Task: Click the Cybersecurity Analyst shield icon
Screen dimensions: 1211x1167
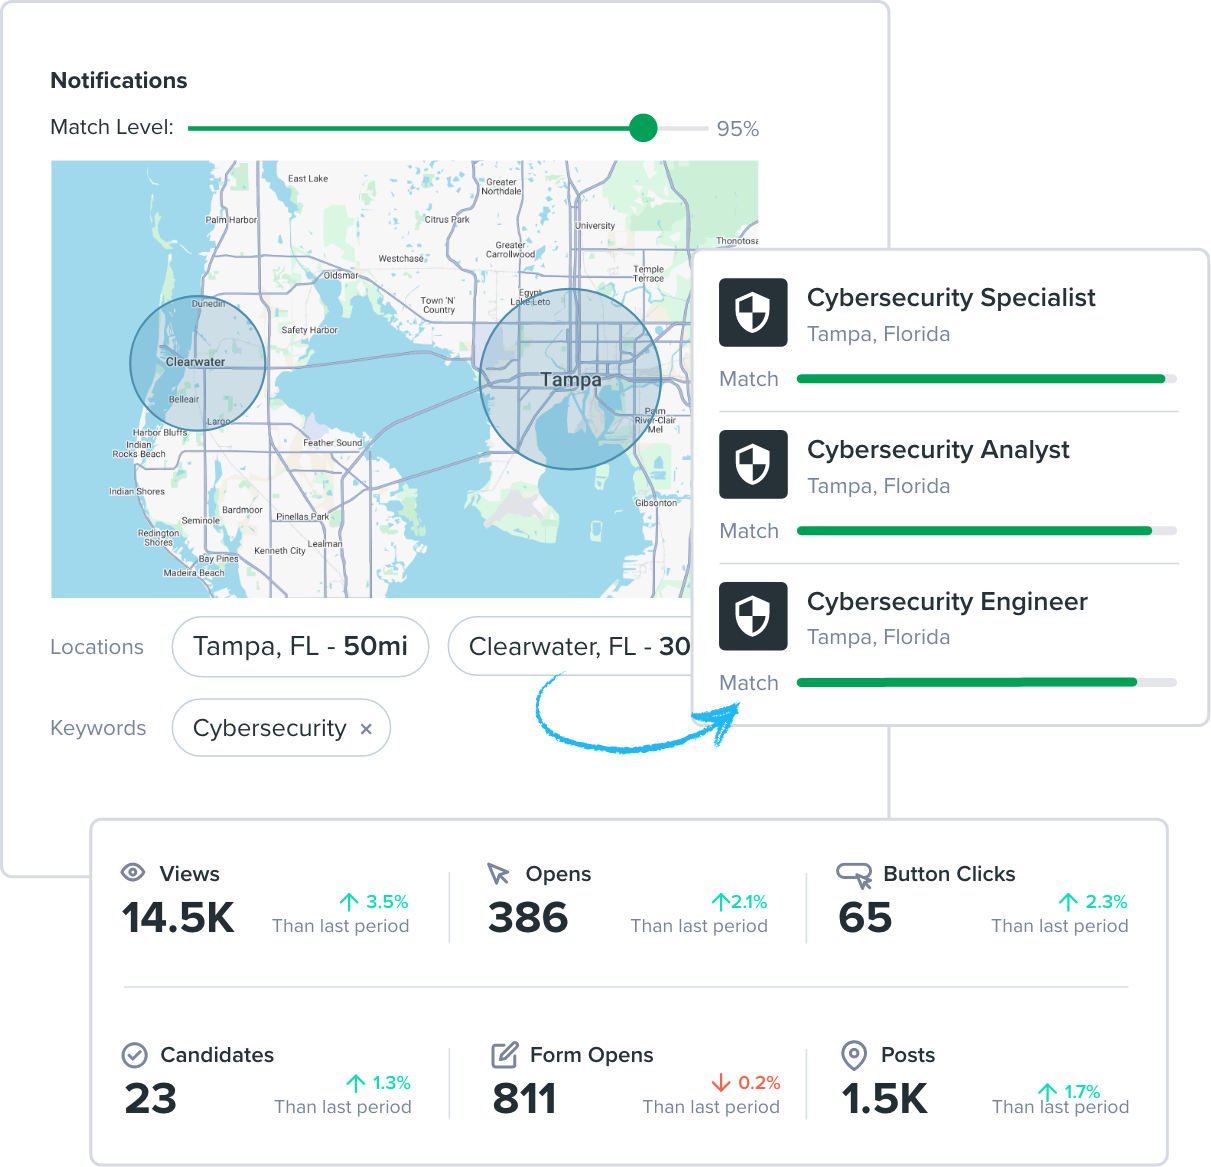Action: (x=753, y=465)
